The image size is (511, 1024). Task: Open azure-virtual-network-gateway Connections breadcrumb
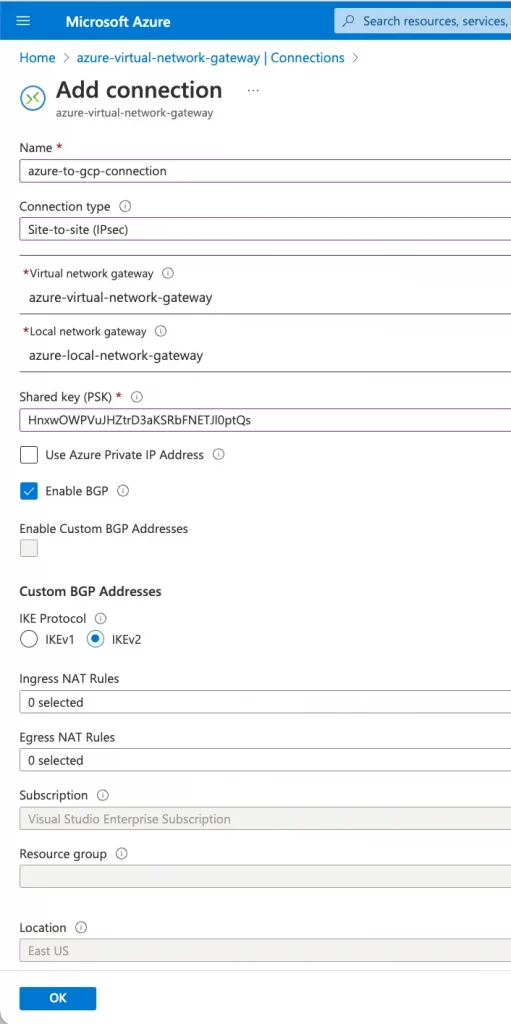coord(210,57)
